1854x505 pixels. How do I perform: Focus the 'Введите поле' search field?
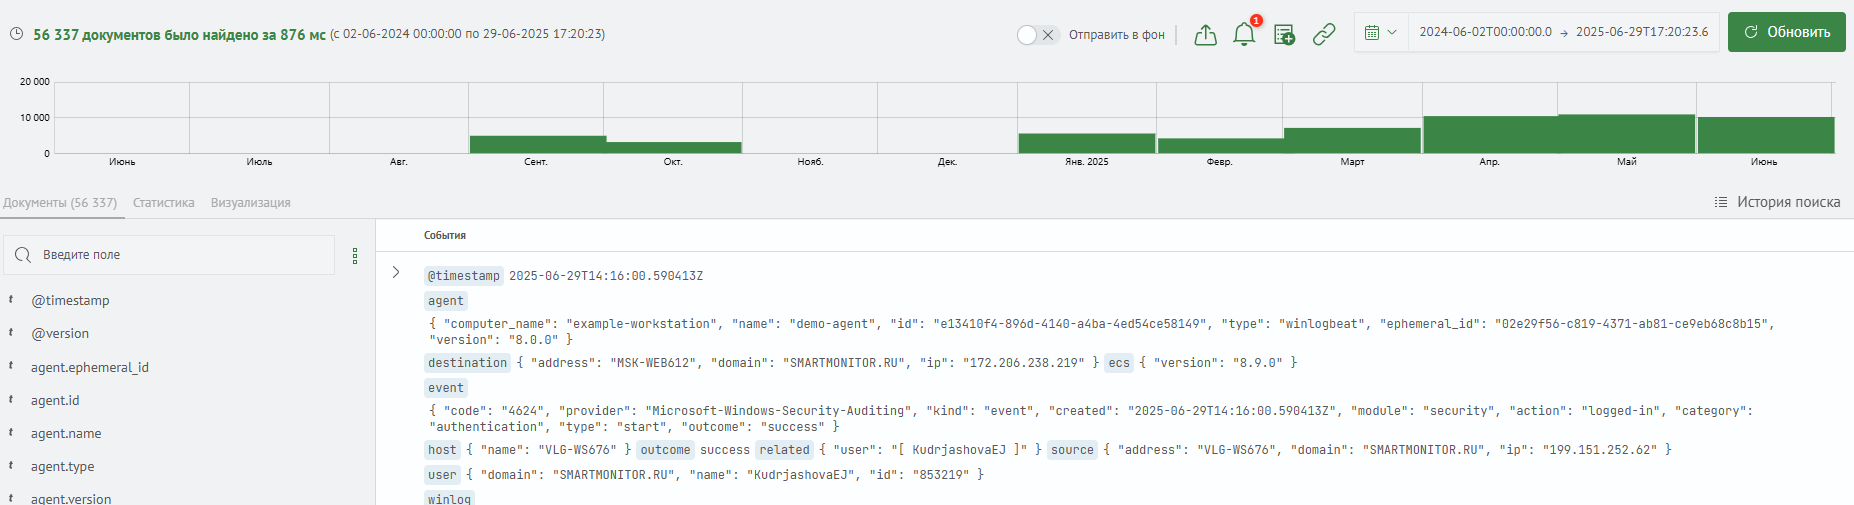click(169, 255)
